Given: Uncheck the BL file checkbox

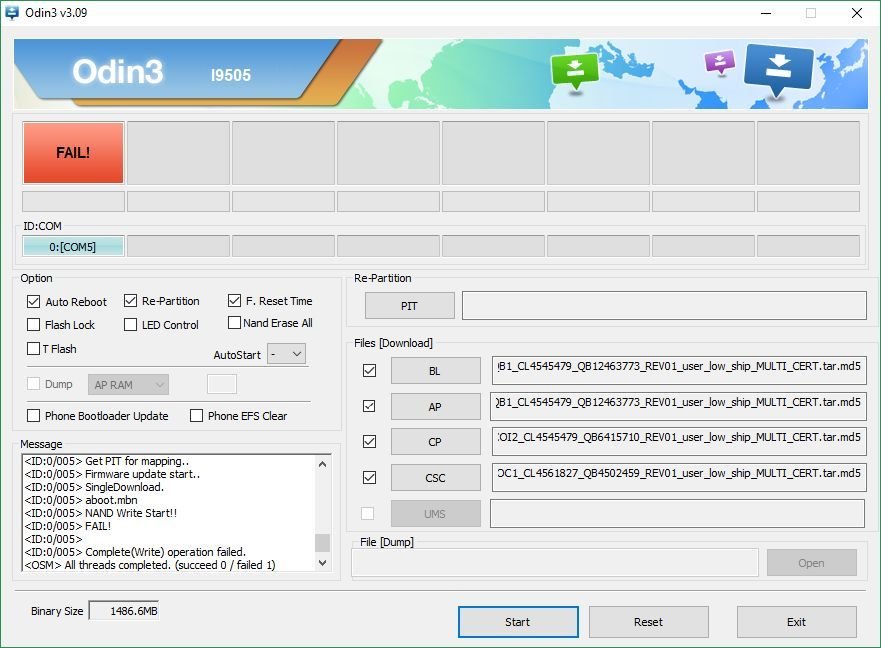Looking at the screenshot, I should [x=369, y=370].
